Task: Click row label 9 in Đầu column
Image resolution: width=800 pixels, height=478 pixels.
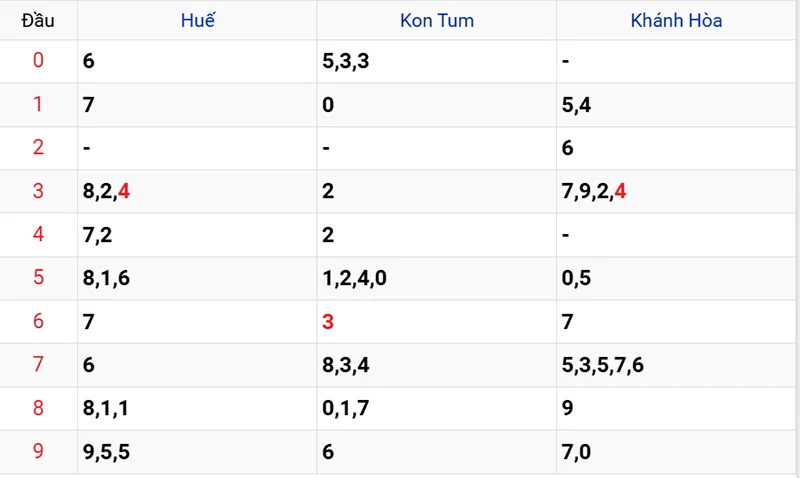Action: (x=38, y=452)
